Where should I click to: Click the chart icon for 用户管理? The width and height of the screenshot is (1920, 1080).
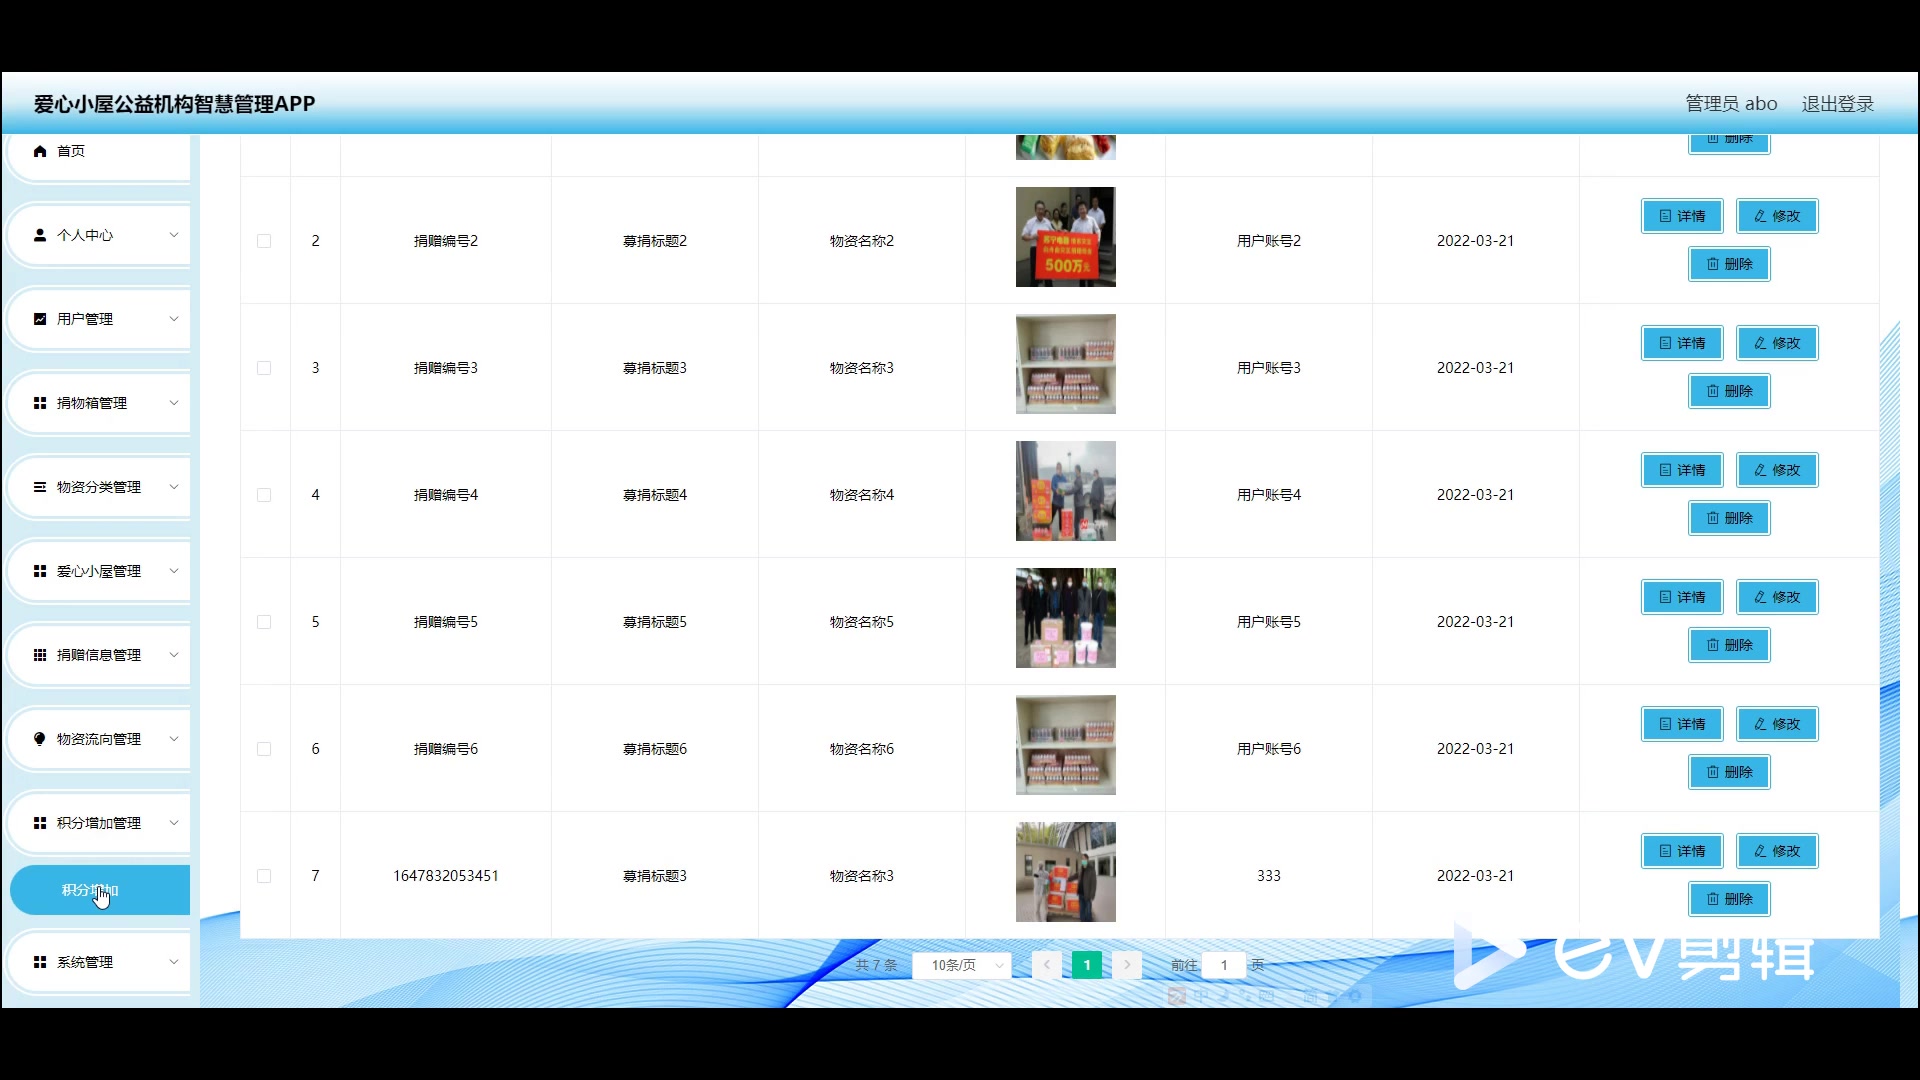coord(40,319)
